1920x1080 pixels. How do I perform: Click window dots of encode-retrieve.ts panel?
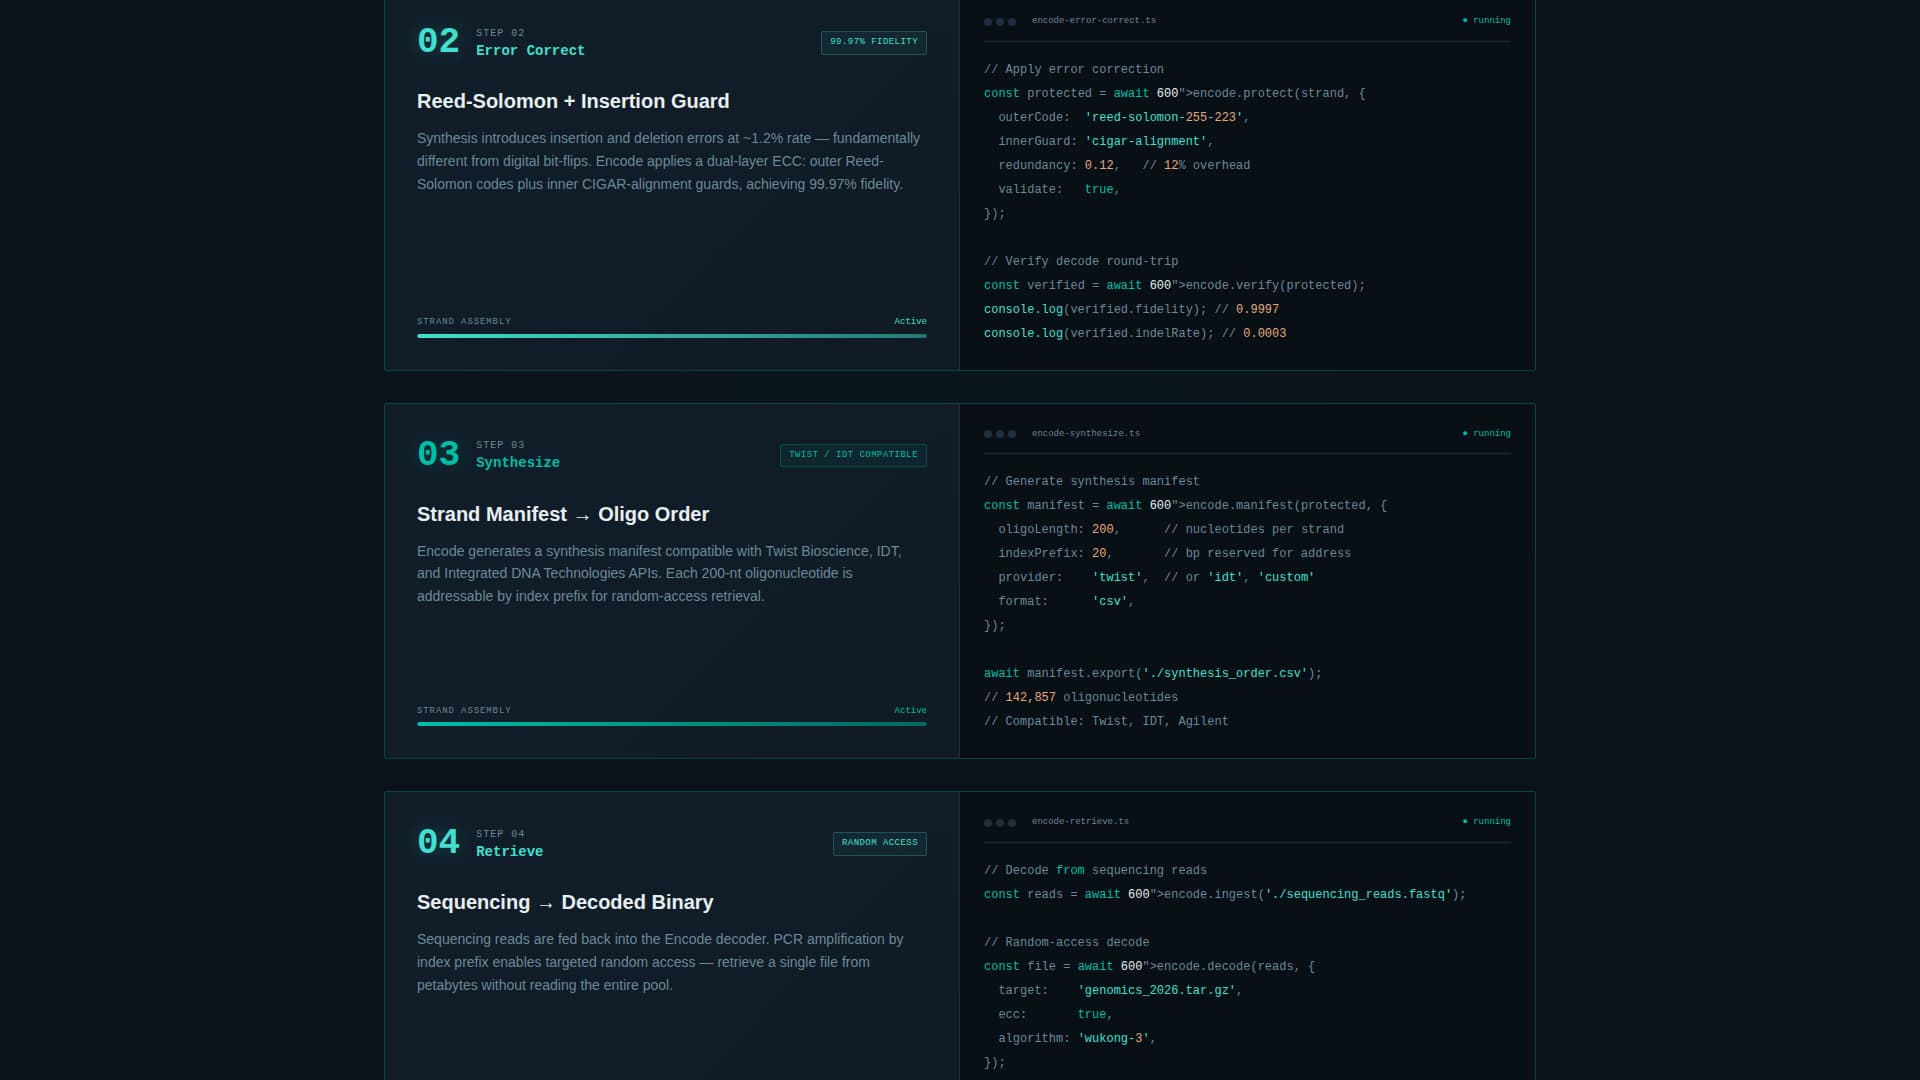tap(999, 822)
